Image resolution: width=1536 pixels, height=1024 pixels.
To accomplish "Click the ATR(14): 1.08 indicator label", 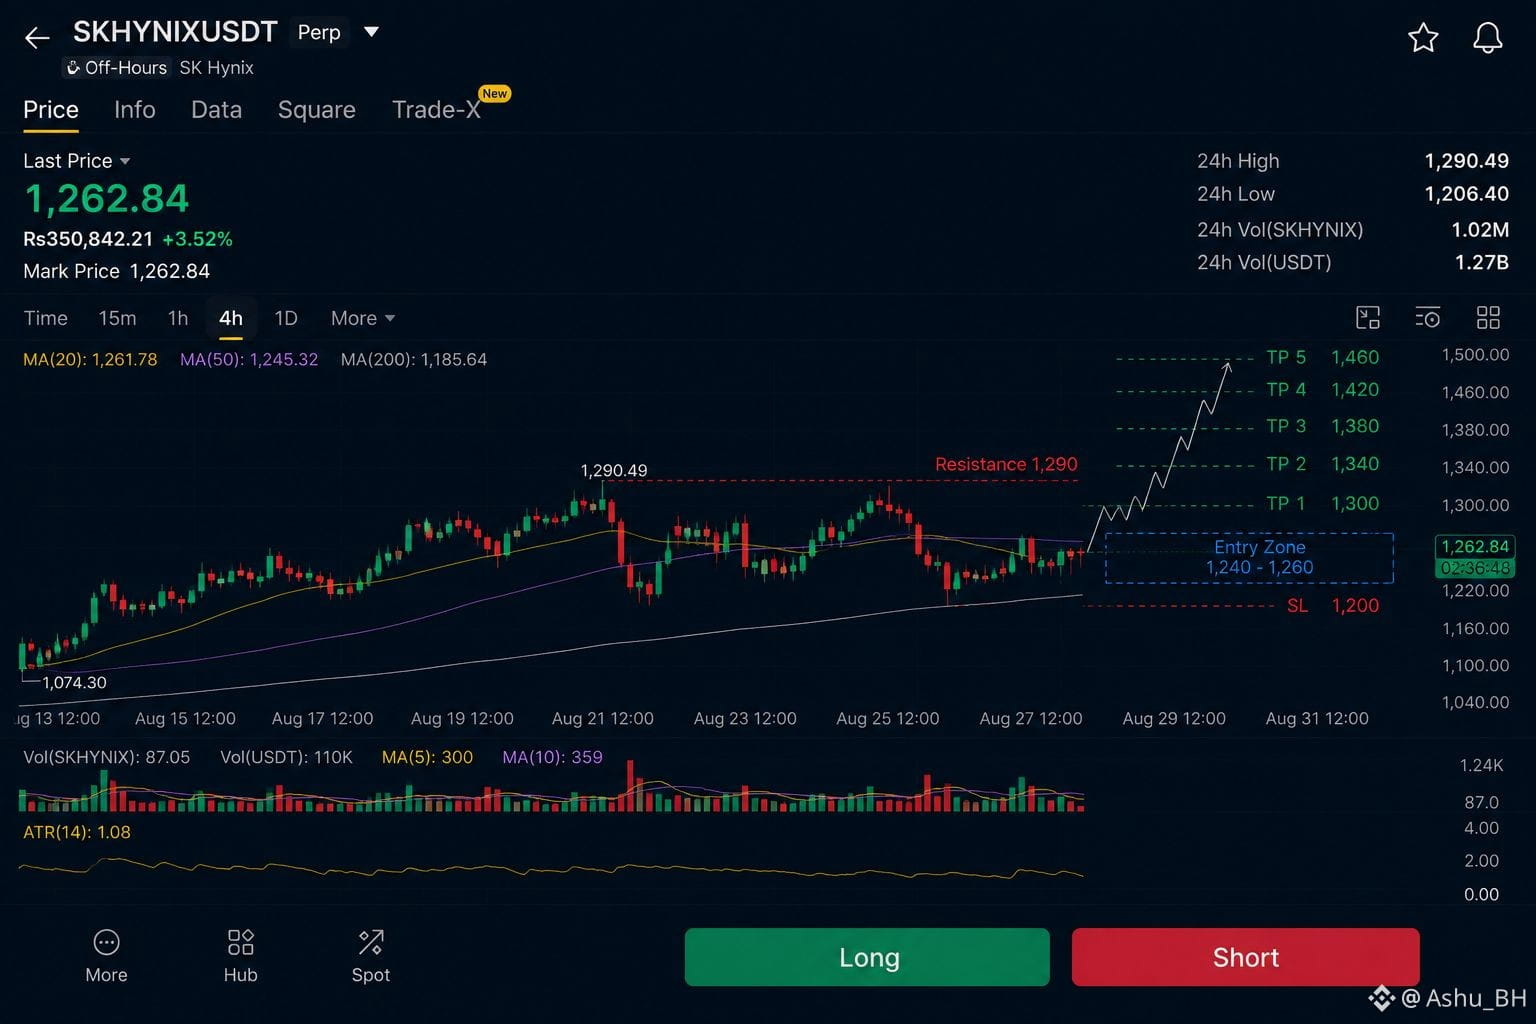I will 77,832.
